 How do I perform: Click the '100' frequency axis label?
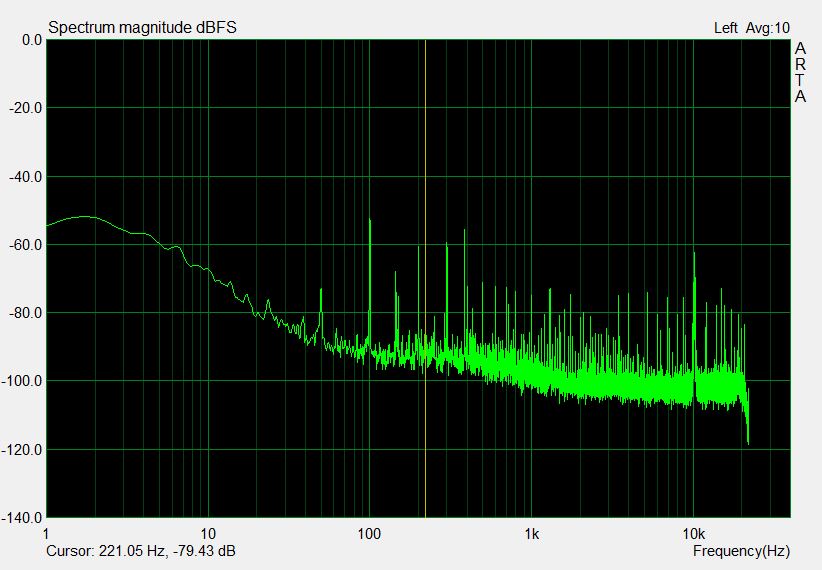[369, 534]
